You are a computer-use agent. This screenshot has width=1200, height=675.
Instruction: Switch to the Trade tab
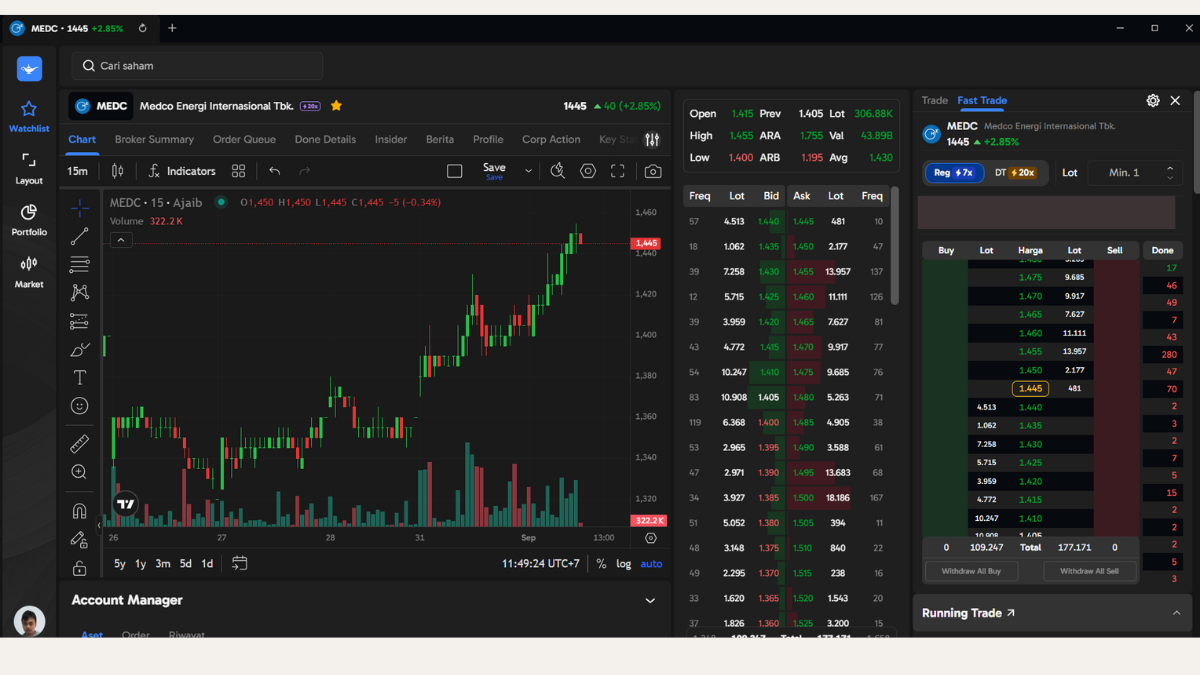[x=934, y=100]
